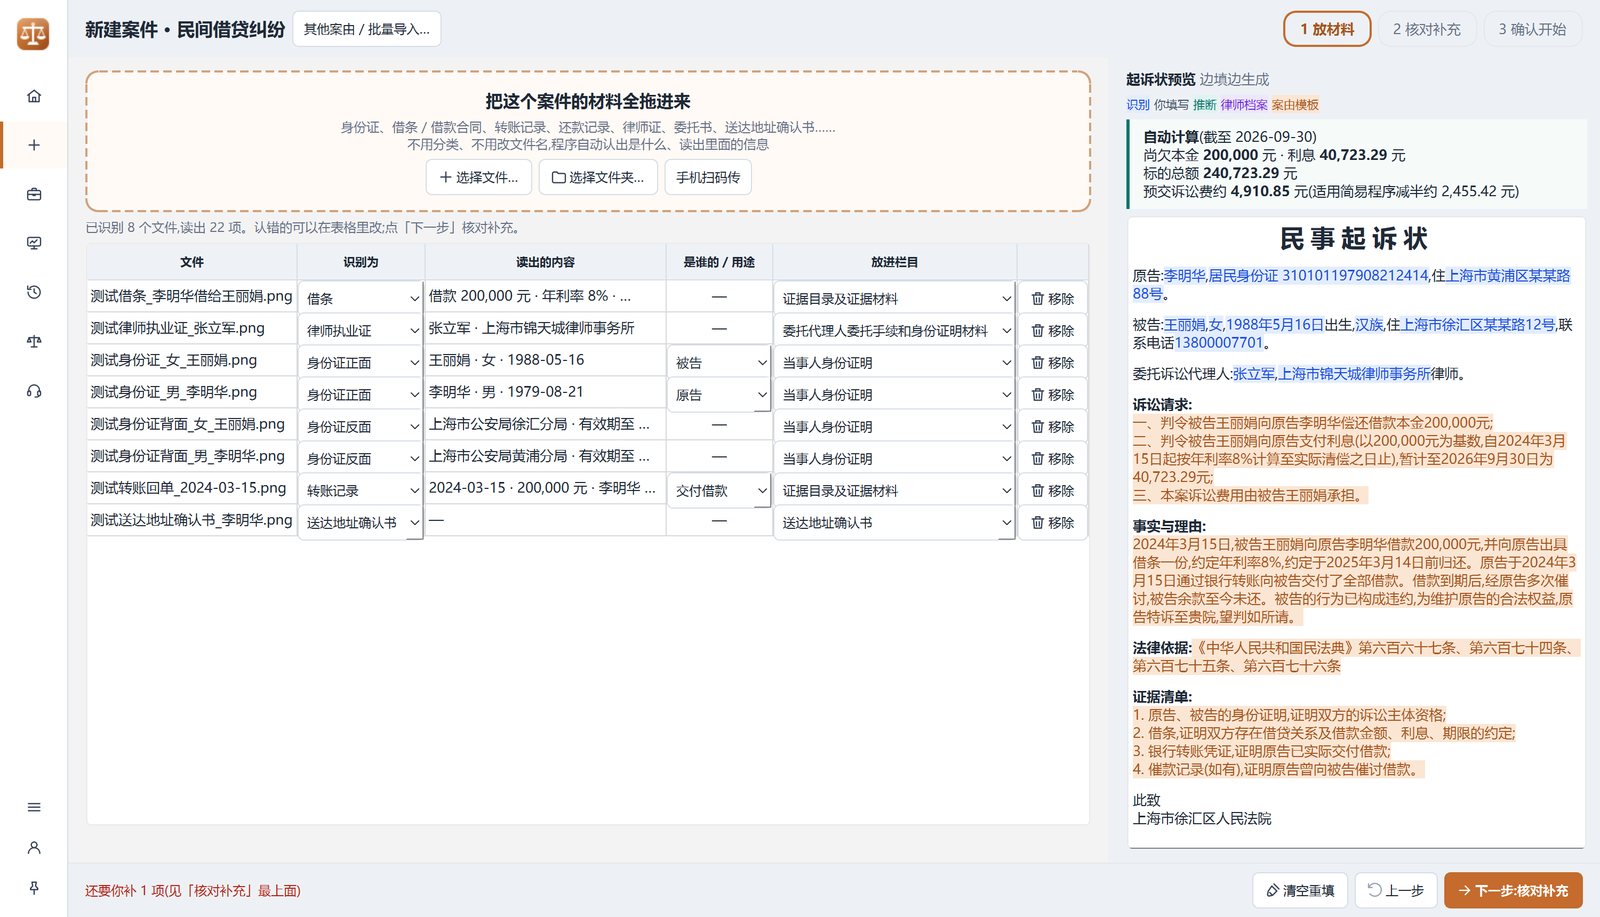Image resolution: width=1600 pixels, height=917 pixels.
Task: Click 清空重填 button
Action: 1300,890
